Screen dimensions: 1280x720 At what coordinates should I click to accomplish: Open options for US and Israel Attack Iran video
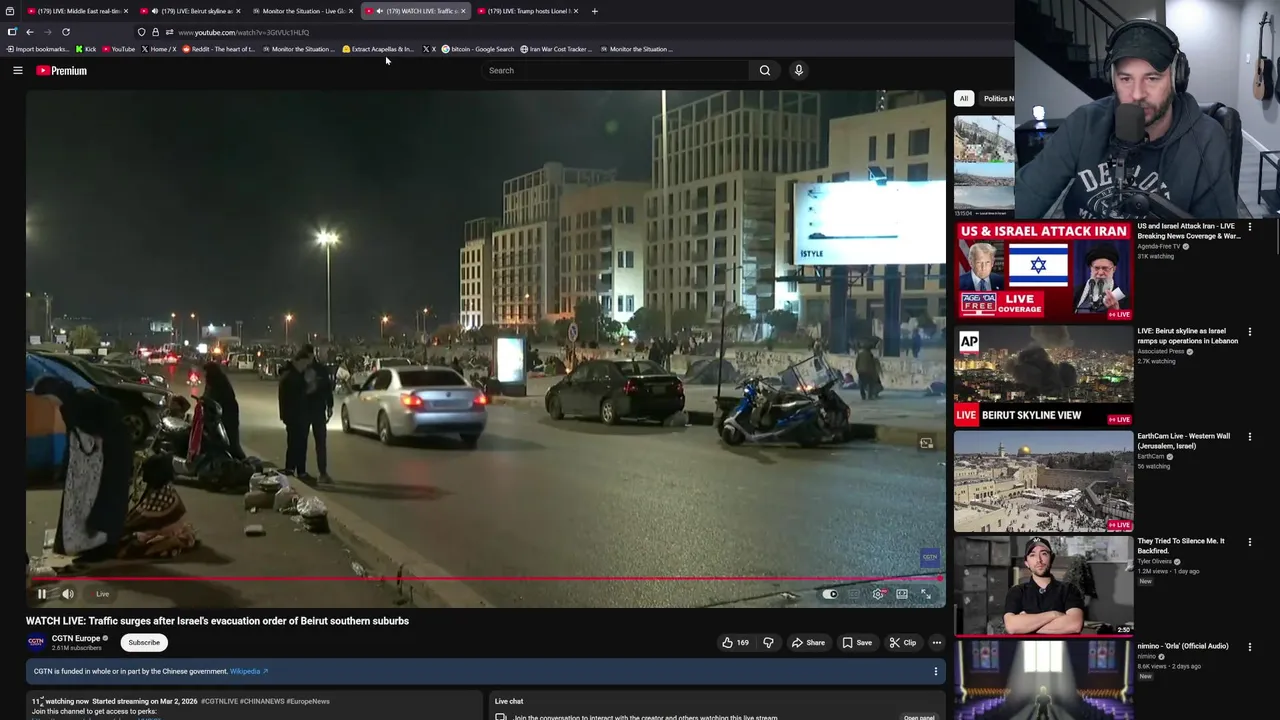(1249, 227)
